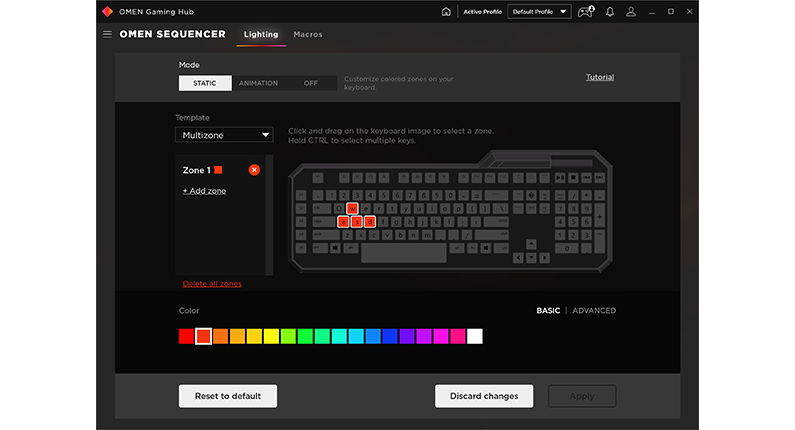
Task: Select Zone 1 in the zone list
Action: (x=196, y=170)
